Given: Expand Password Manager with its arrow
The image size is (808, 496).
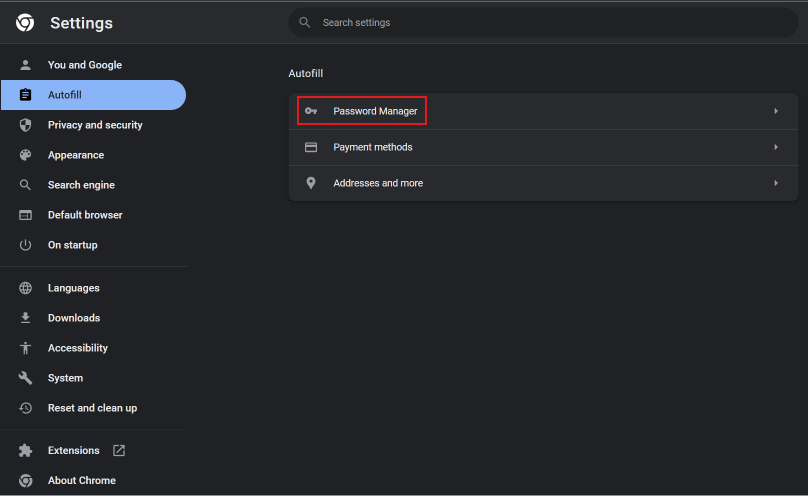Looking at the screenshot, I should click(x=776, y=111).
